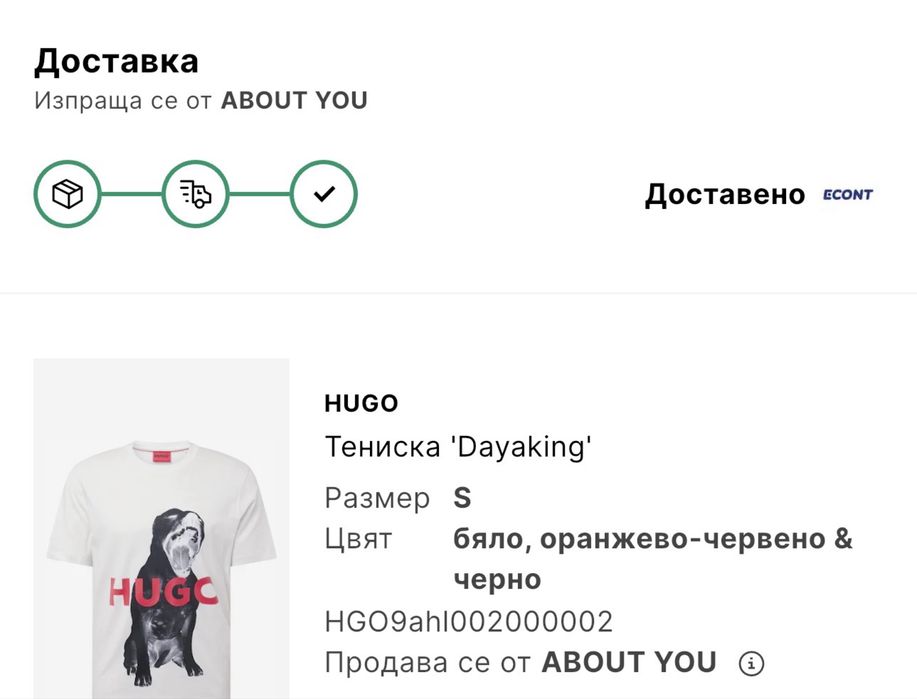917x699 pixels.
Task: Click the package box step icon
Action: (67, 194)
